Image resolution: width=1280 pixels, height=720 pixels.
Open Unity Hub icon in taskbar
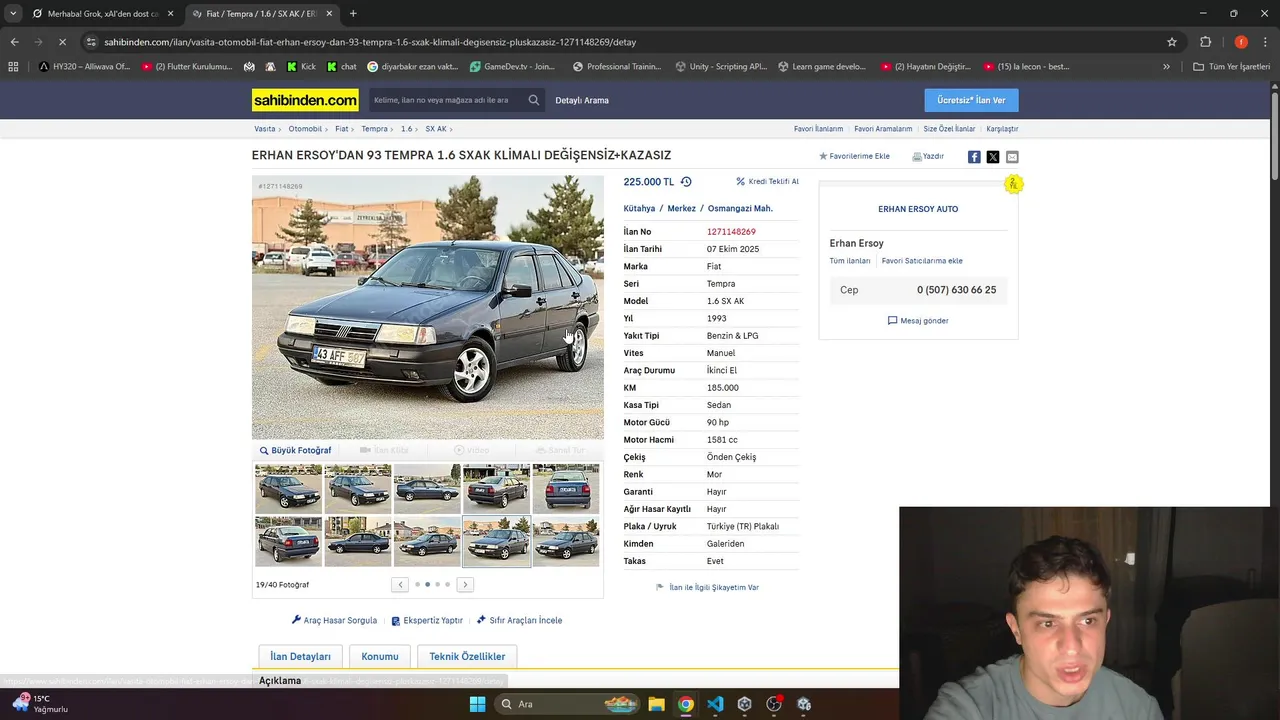[744, 704]
